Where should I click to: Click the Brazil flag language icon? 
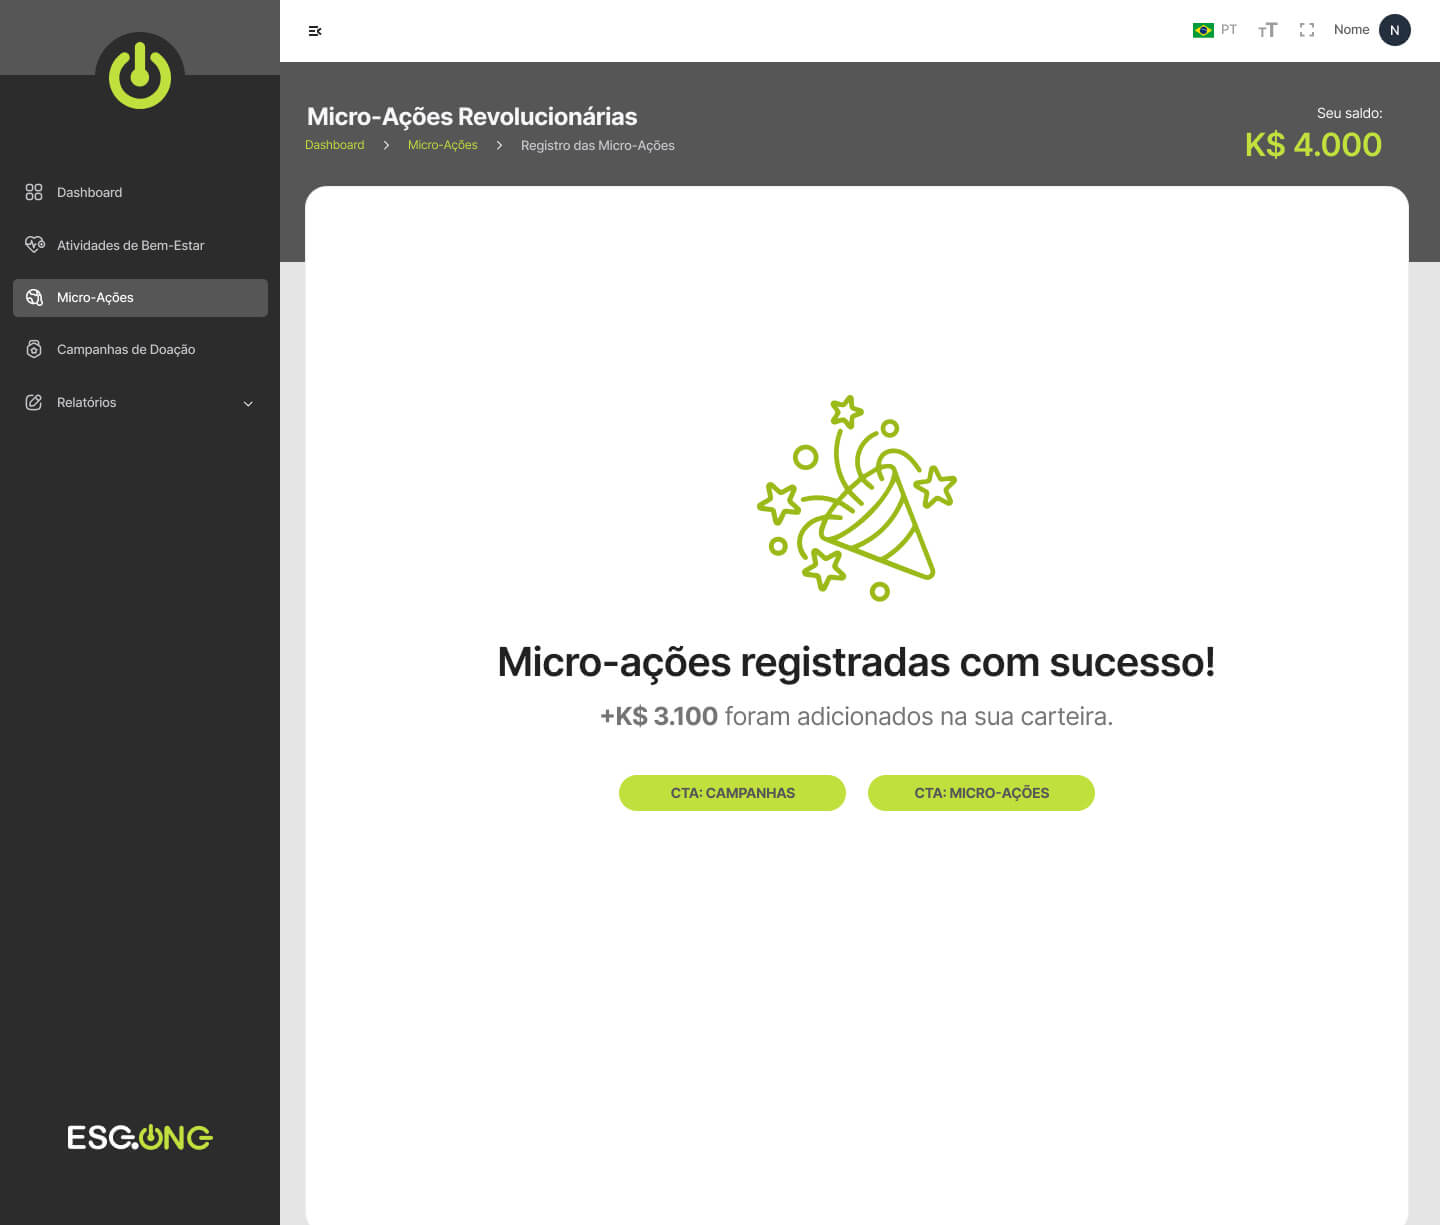1203,30
